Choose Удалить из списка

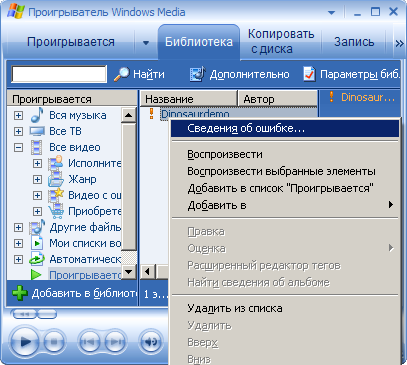(285, 308)
